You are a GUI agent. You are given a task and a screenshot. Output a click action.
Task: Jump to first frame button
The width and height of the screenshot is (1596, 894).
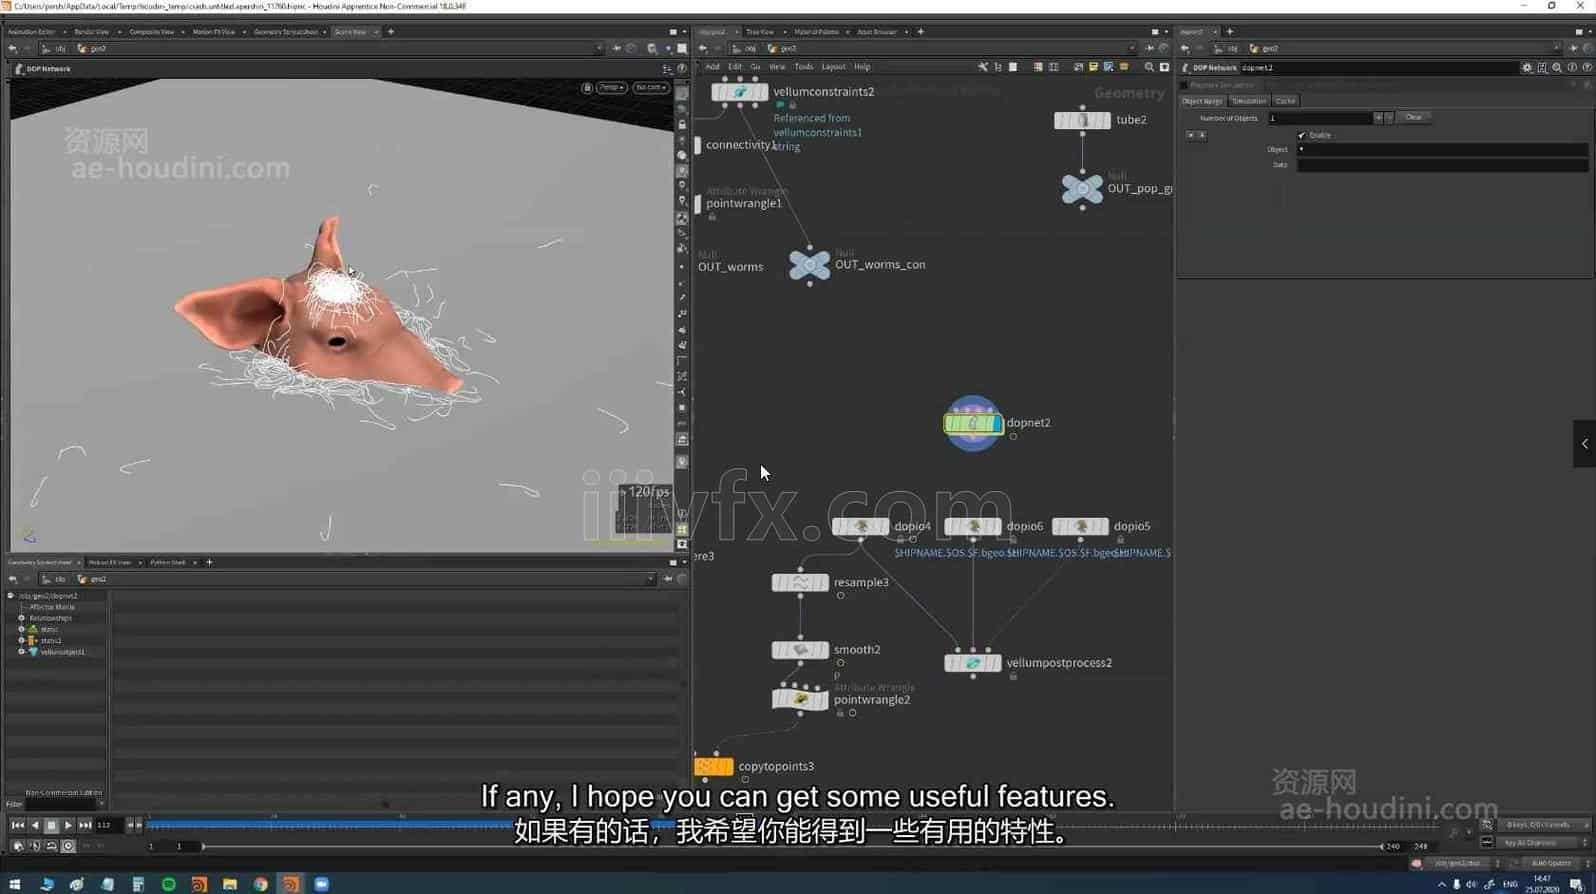[x=17, y=825]
